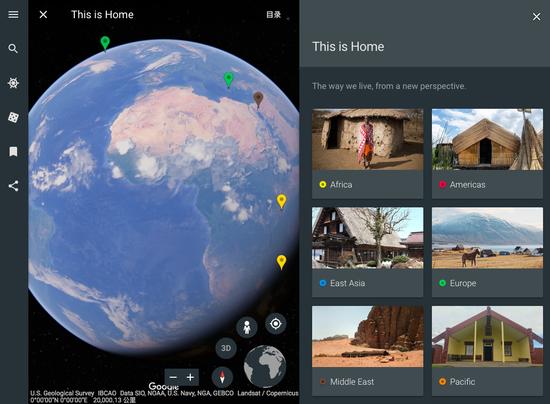Select the East Asia label
This screenshot has height=404, width=550.
click(347, 283)
